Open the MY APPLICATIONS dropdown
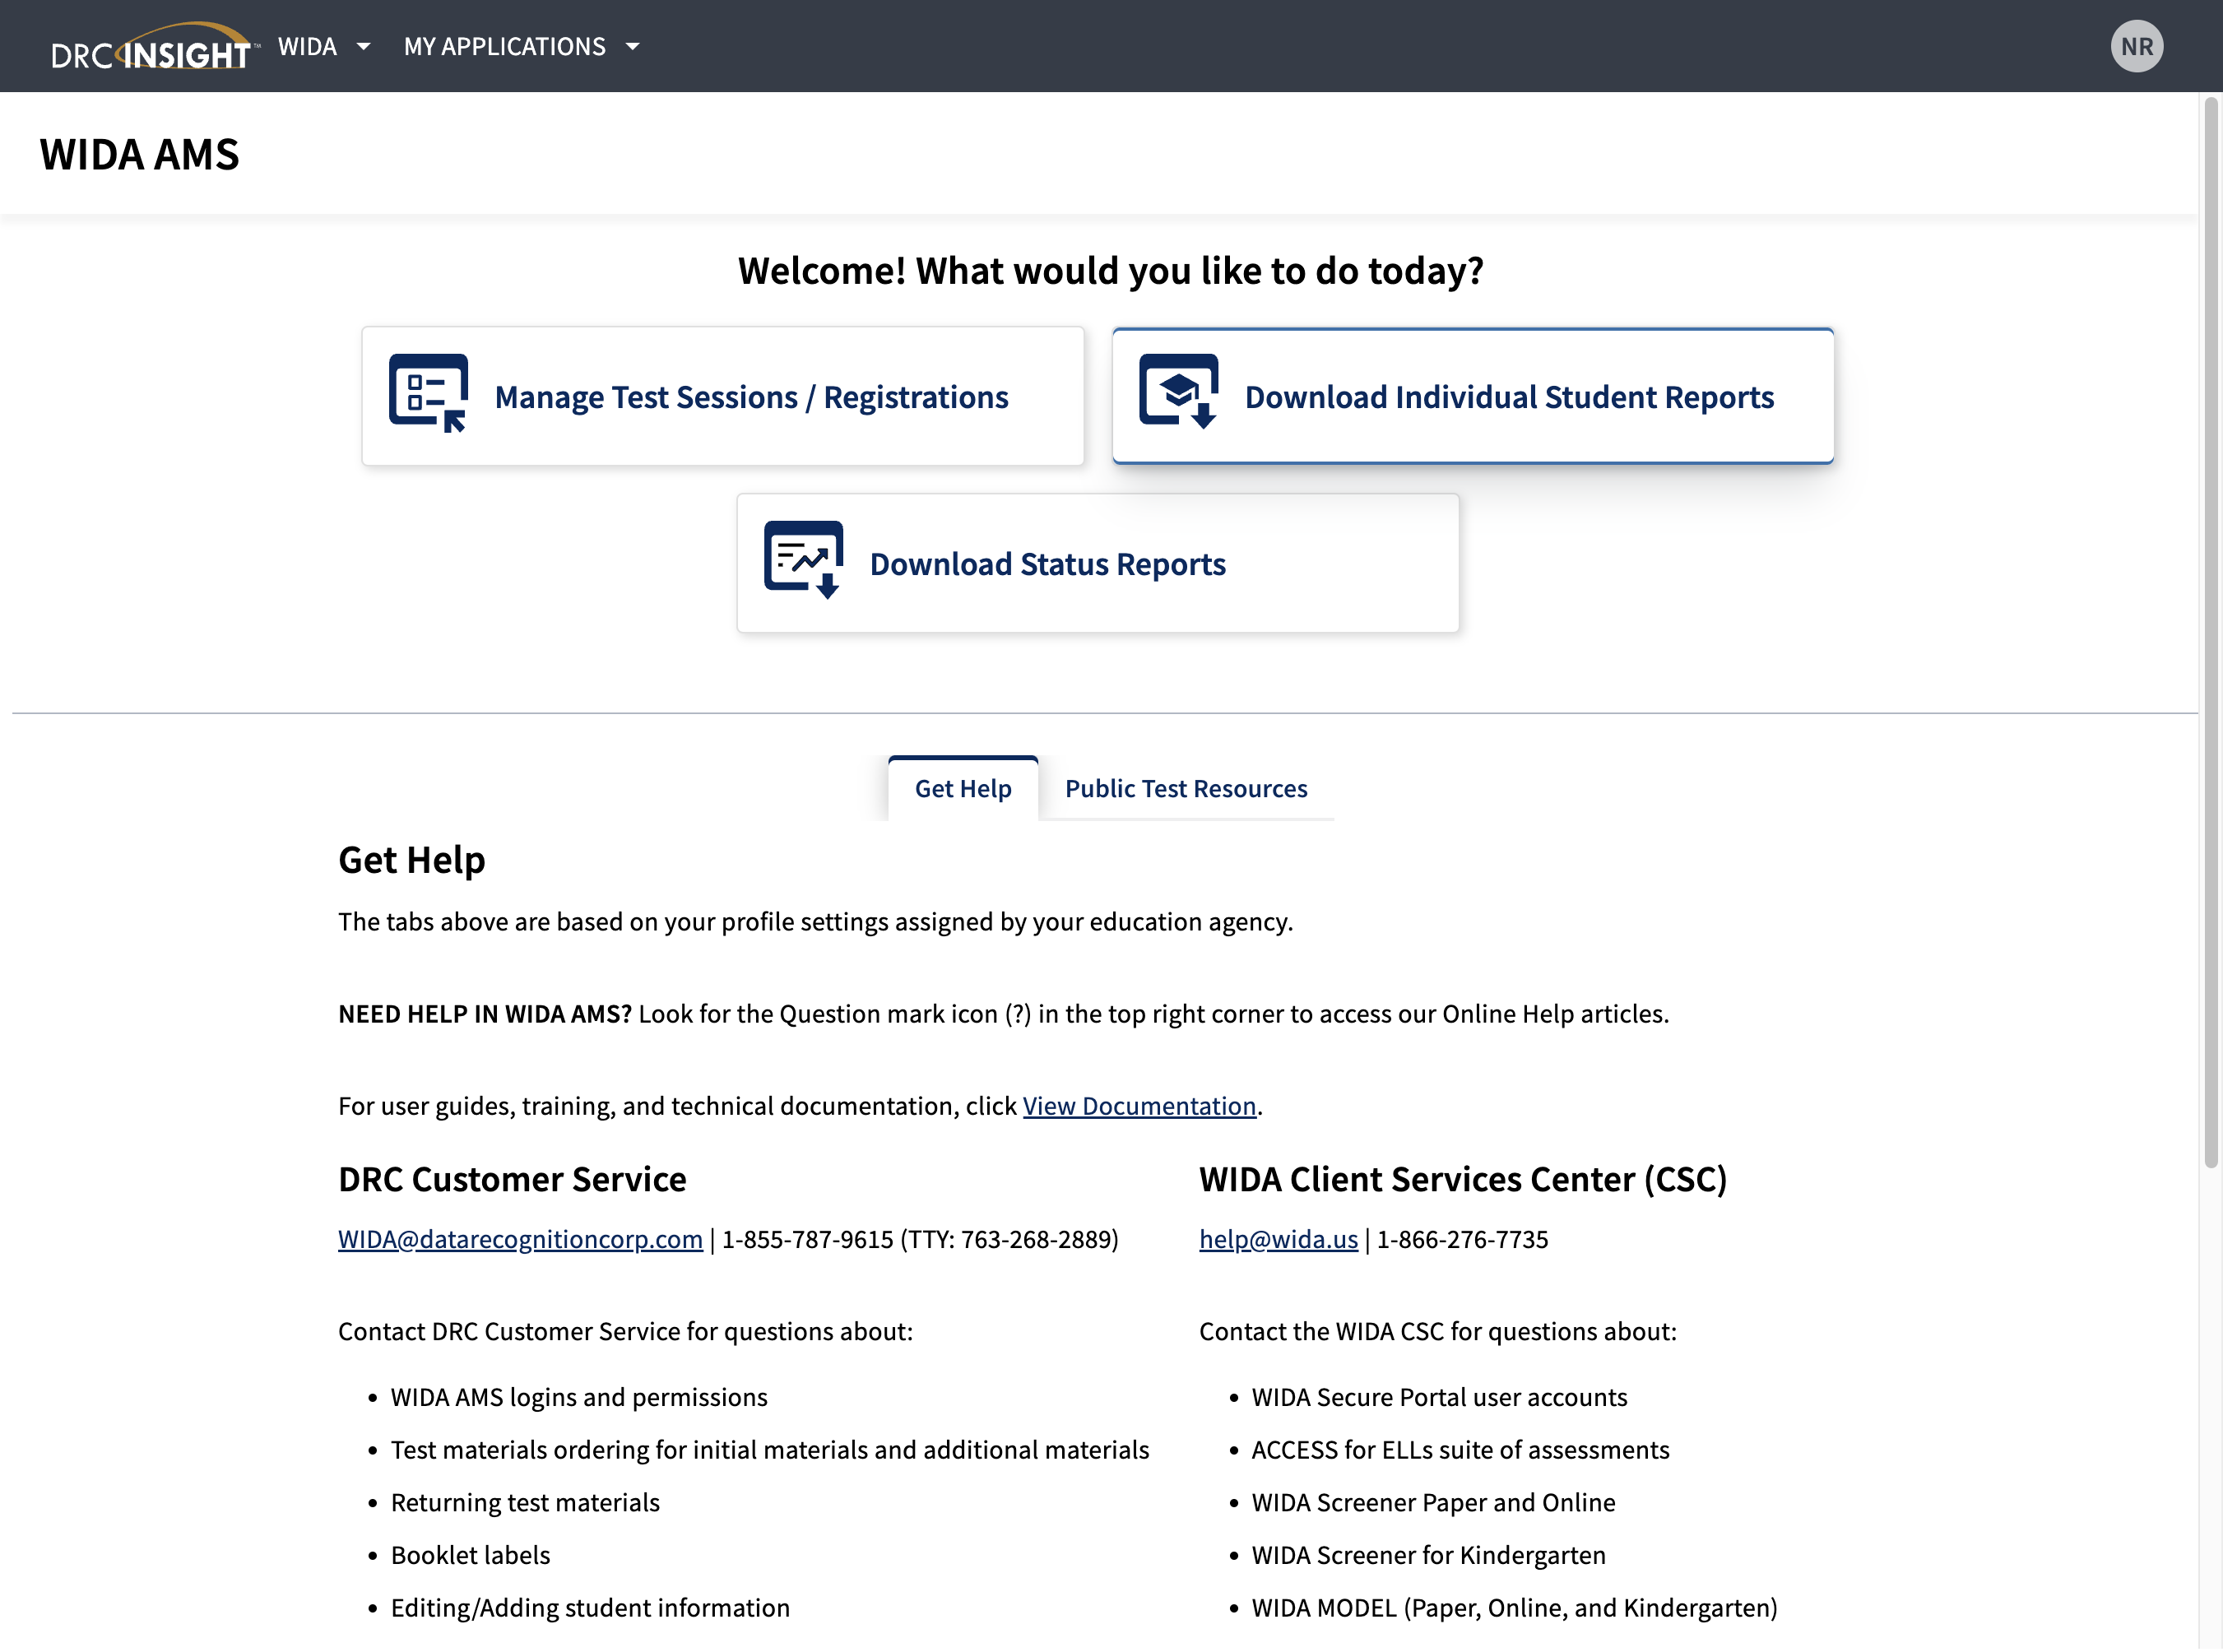 click(521, 46)
